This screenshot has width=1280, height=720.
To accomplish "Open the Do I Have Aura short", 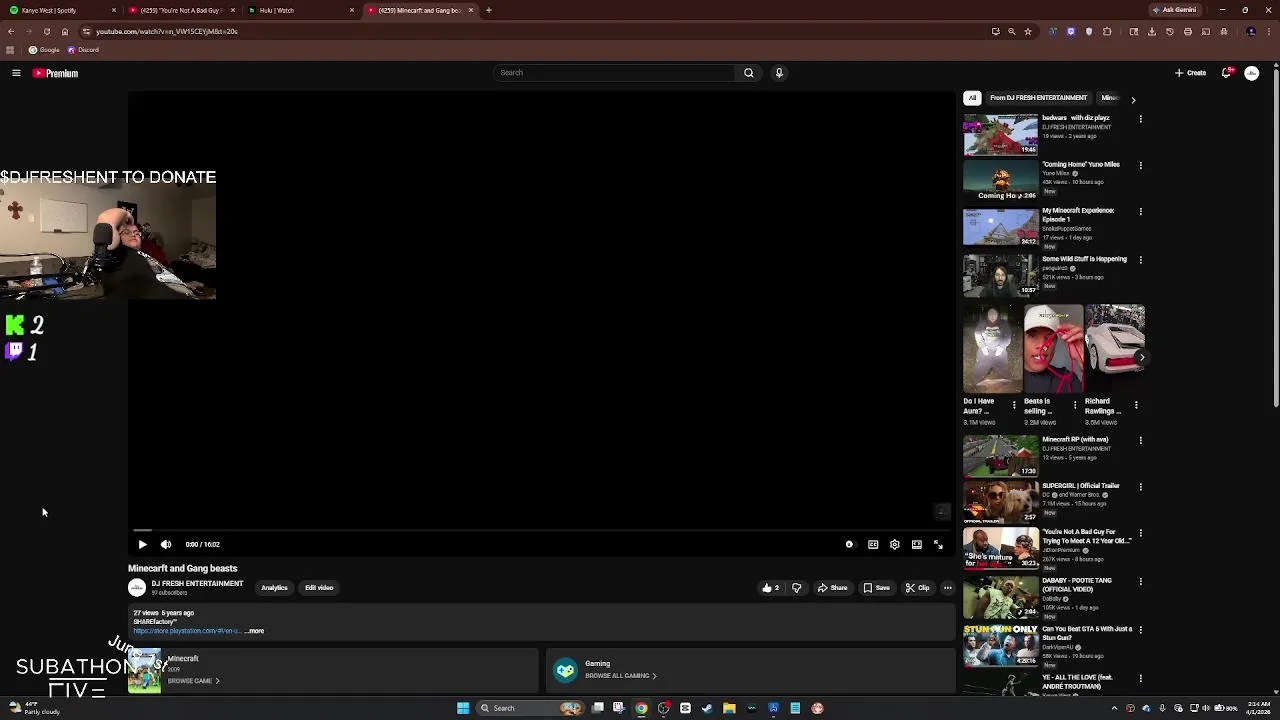I will point(992,348).
